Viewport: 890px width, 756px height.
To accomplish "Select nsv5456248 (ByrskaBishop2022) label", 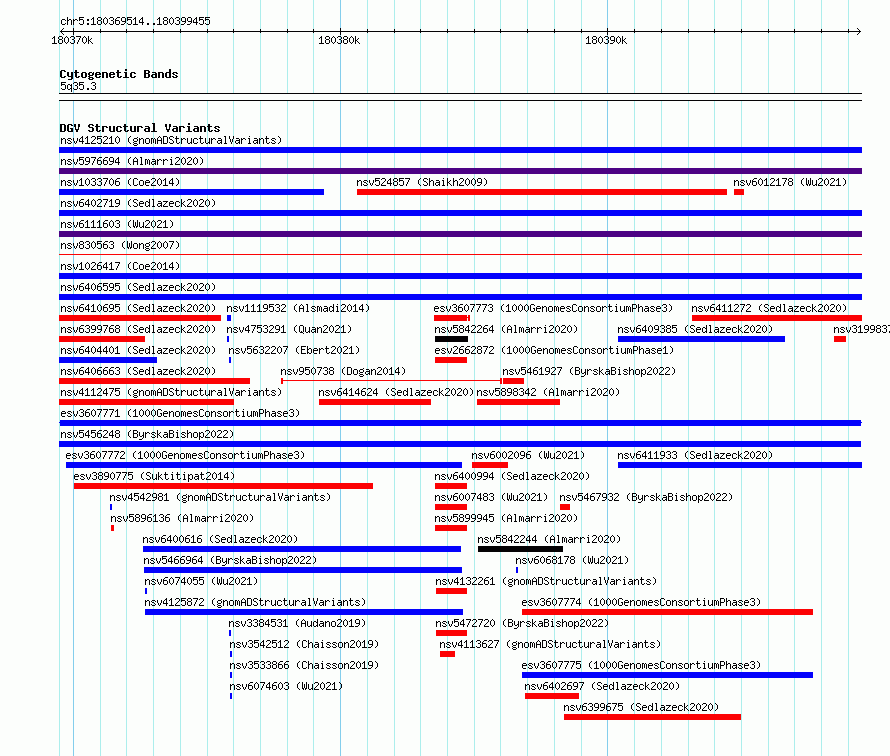I will (x=147, y=434).
